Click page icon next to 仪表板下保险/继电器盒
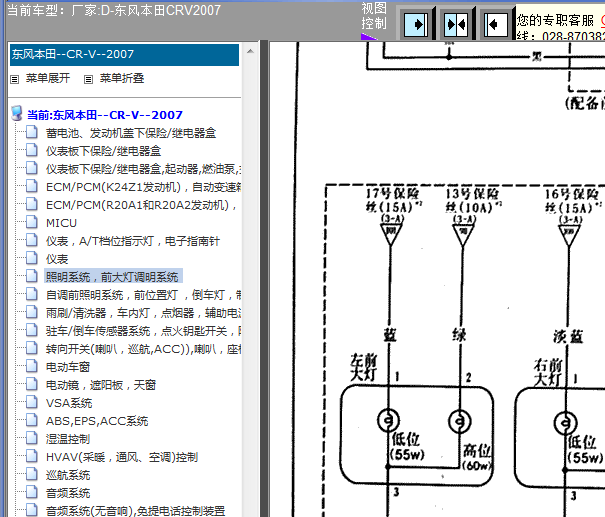605x517 pixels. tap(32, 150)
